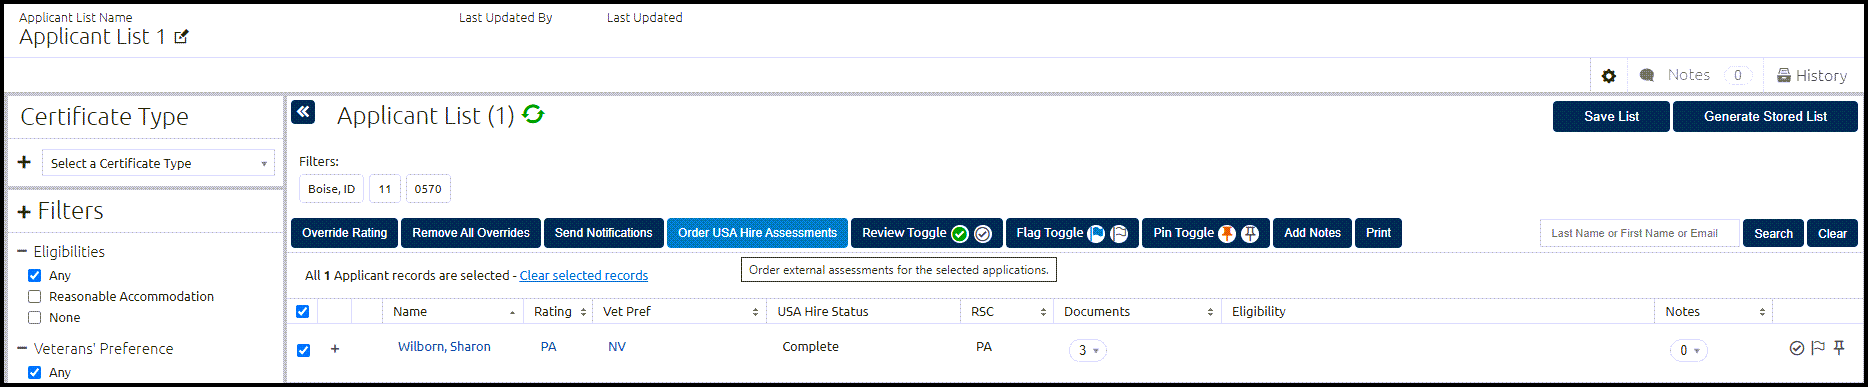Click the USA Hire Status column header
The image size is (1868, 387).
823,312
